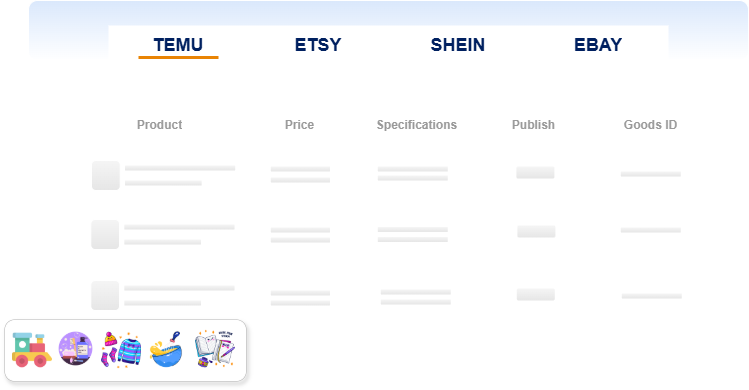Image resolution: width=749 pixels, height=390 pixels.
Task: Switch to the SHEIN tab
Action: point(458,45)
